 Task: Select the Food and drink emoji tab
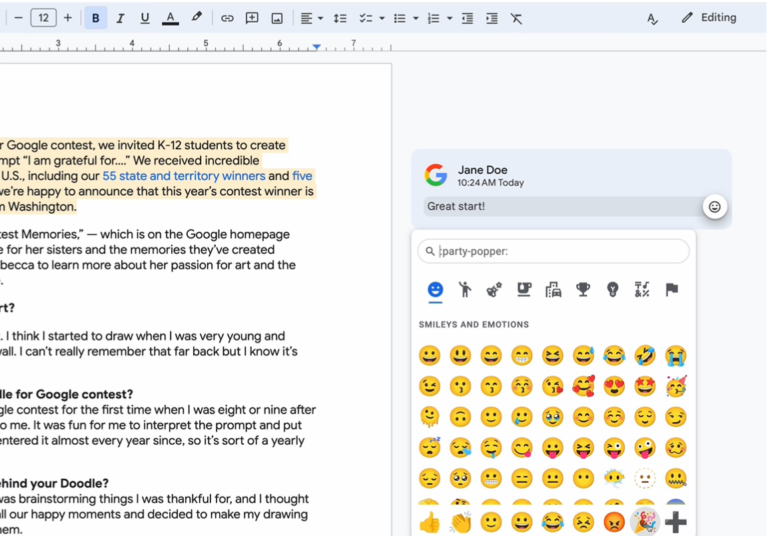(x=524, y=290)
